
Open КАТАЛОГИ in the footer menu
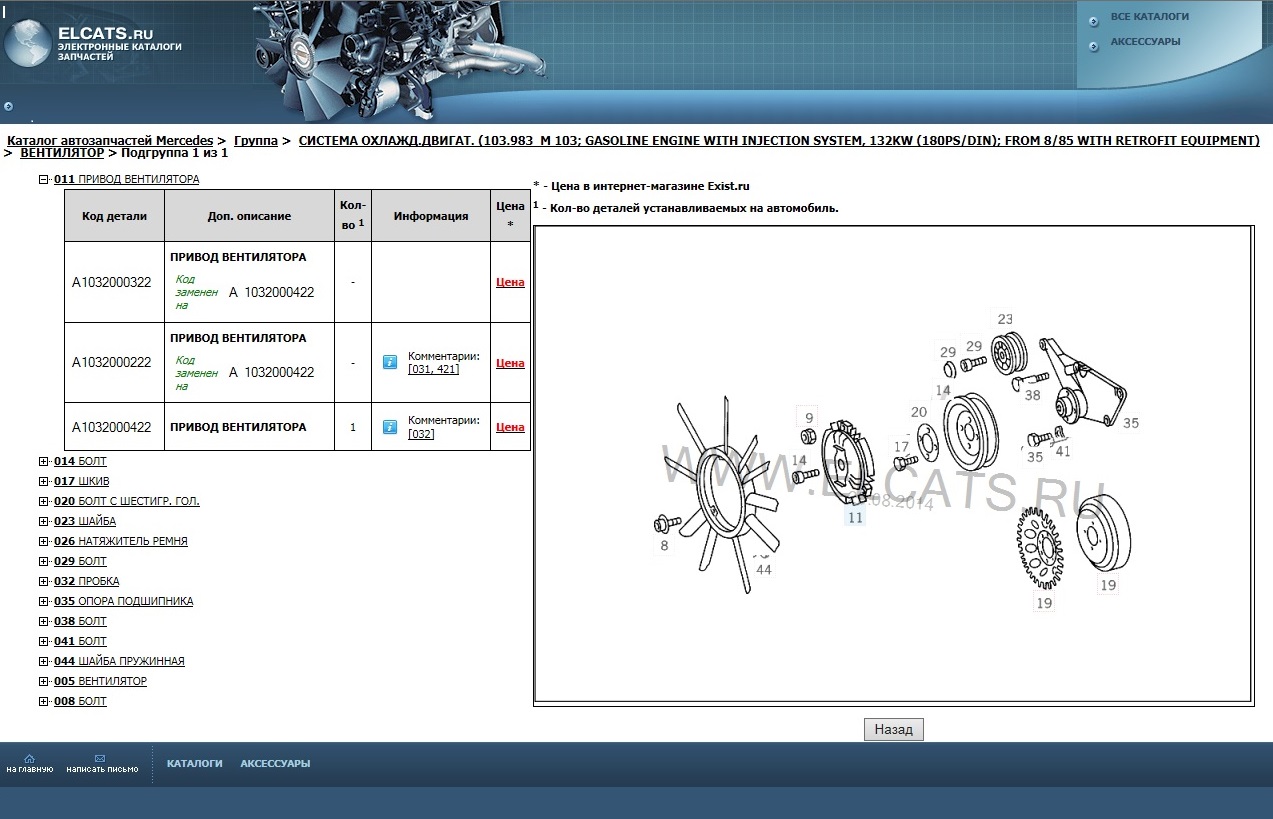coord(194,764)
